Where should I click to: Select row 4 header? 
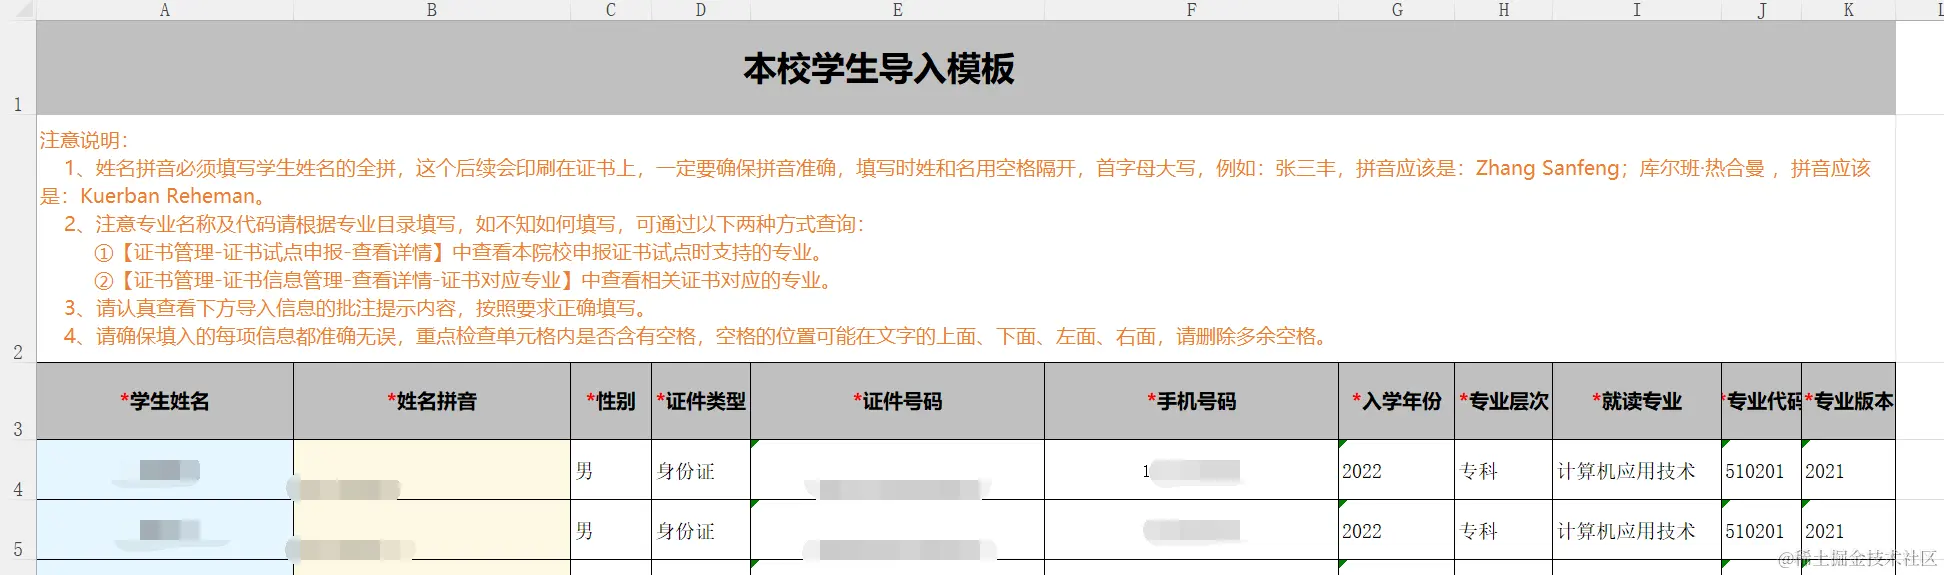18,470
